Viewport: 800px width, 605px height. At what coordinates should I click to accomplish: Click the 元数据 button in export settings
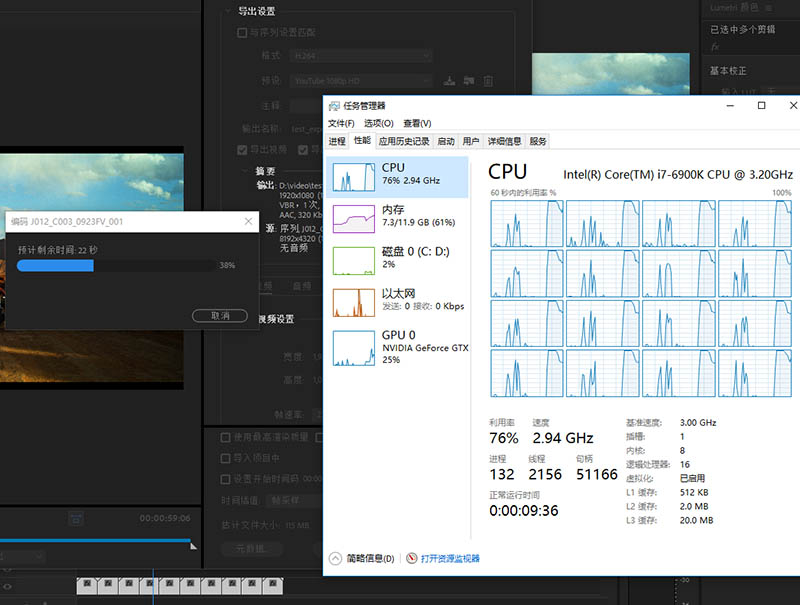251,549
